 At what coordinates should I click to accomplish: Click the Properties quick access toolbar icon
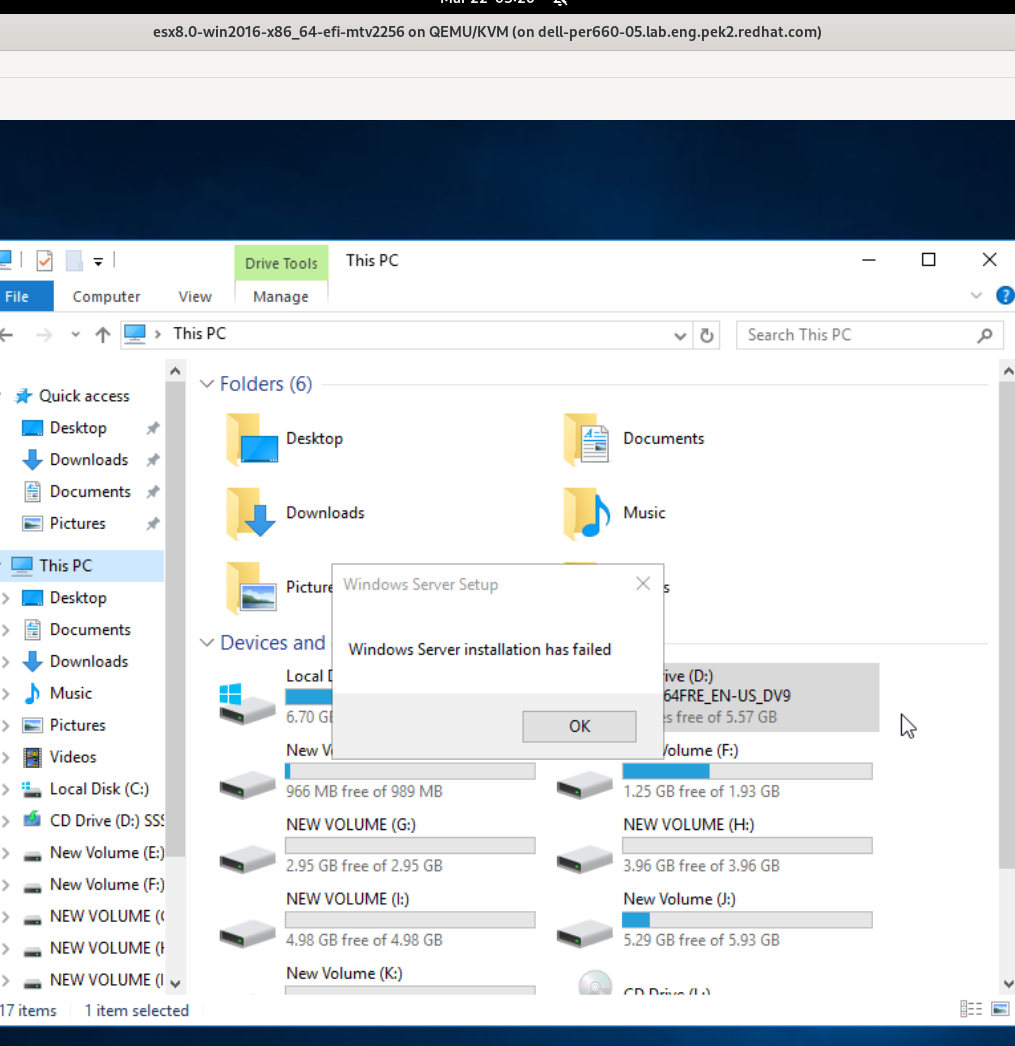point(45,260)
